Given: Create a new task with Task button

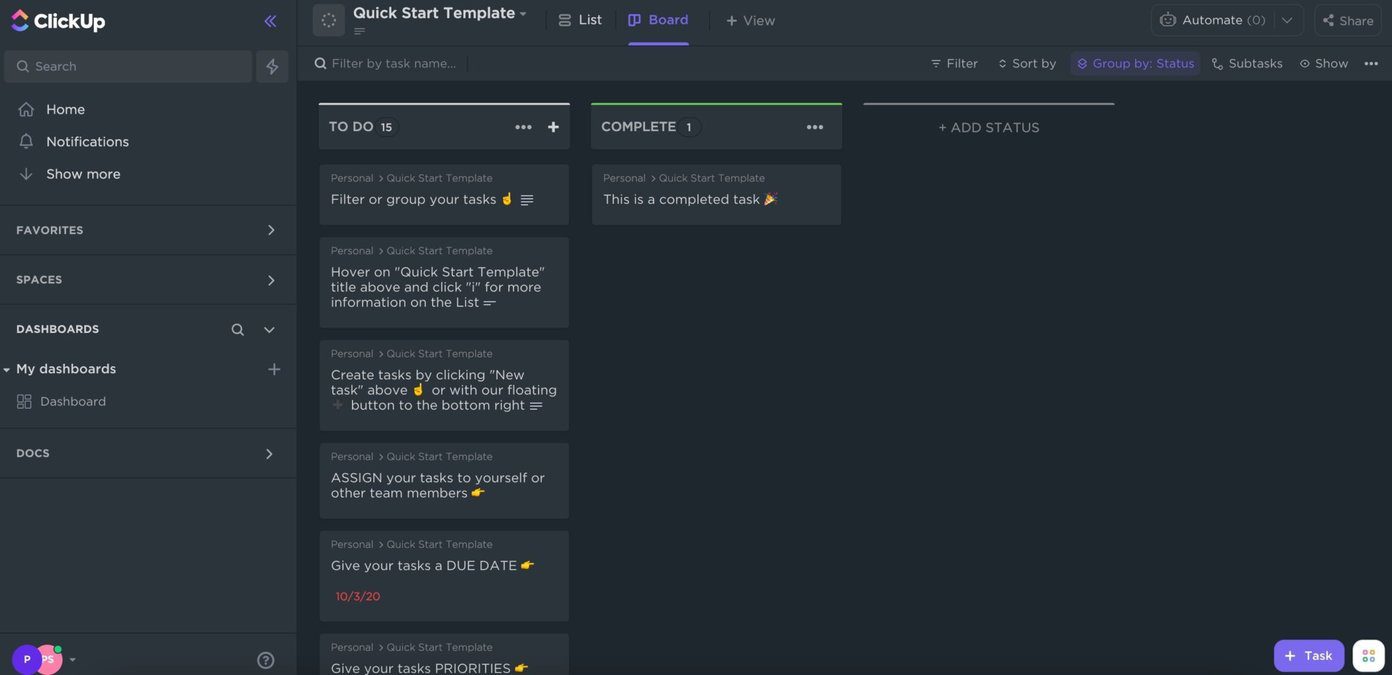Looking at the screenshot, I should tap(1309, 656).
